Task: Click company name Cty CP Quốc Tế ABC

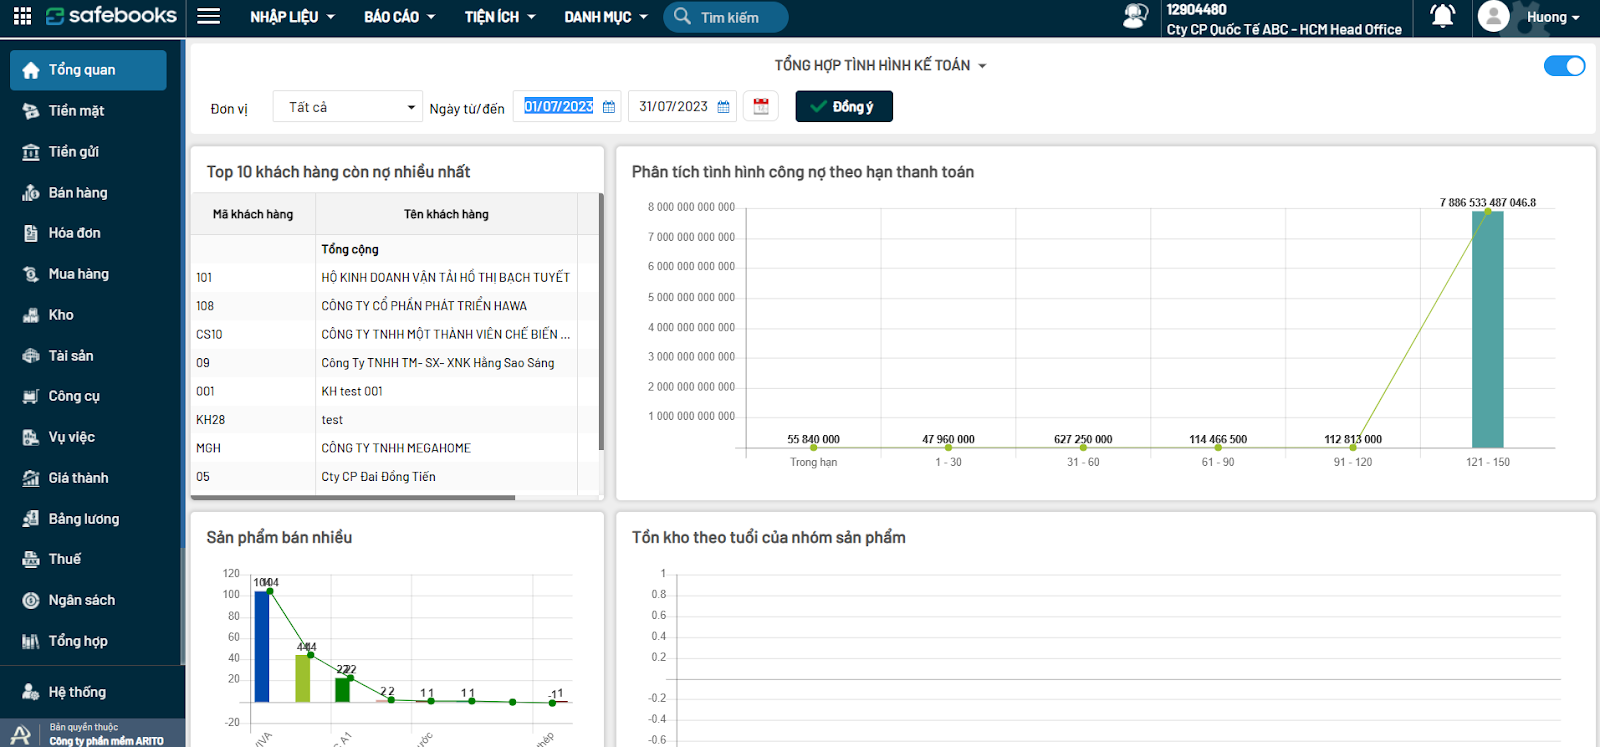Action: tap(1284, 29)
